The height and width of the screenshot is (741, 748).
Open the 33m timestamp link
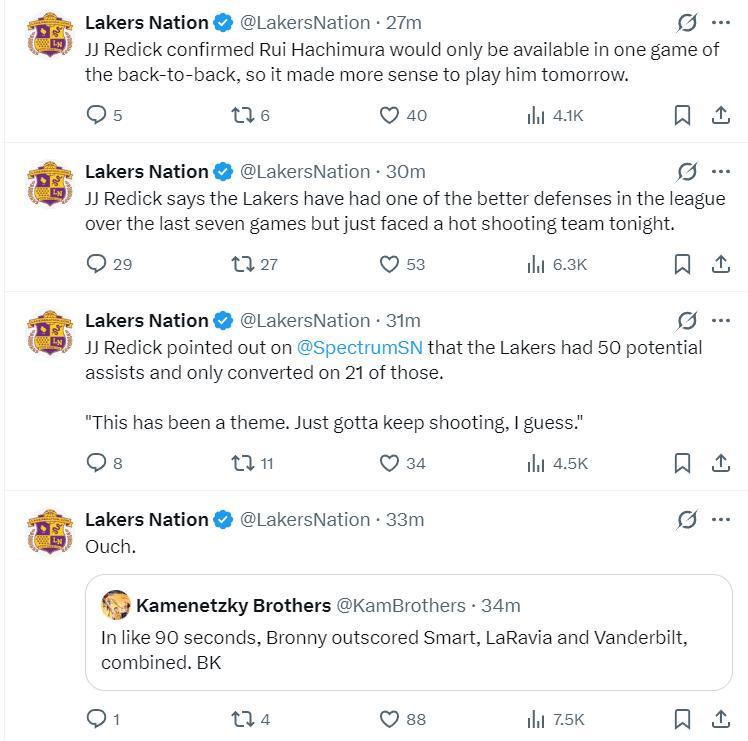[x=405, y=519]
